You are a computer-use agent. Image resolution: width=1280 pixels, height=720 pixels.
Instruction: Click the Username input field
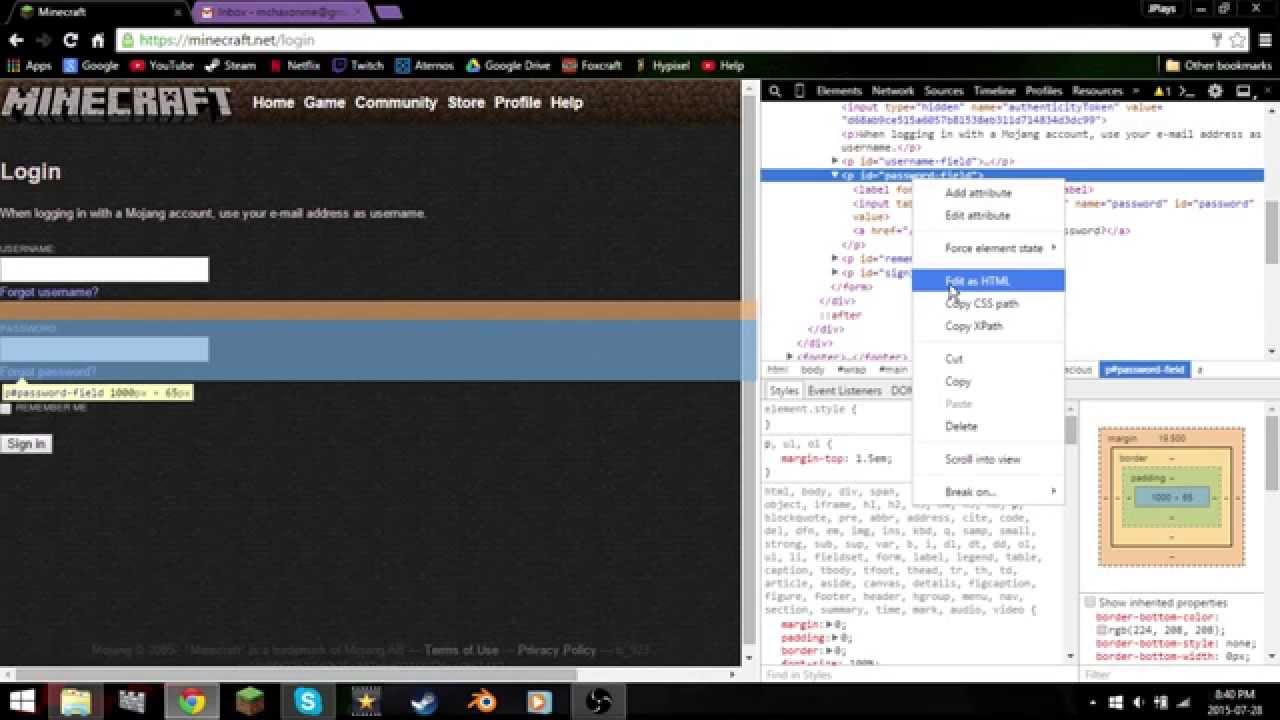(104, 269)
